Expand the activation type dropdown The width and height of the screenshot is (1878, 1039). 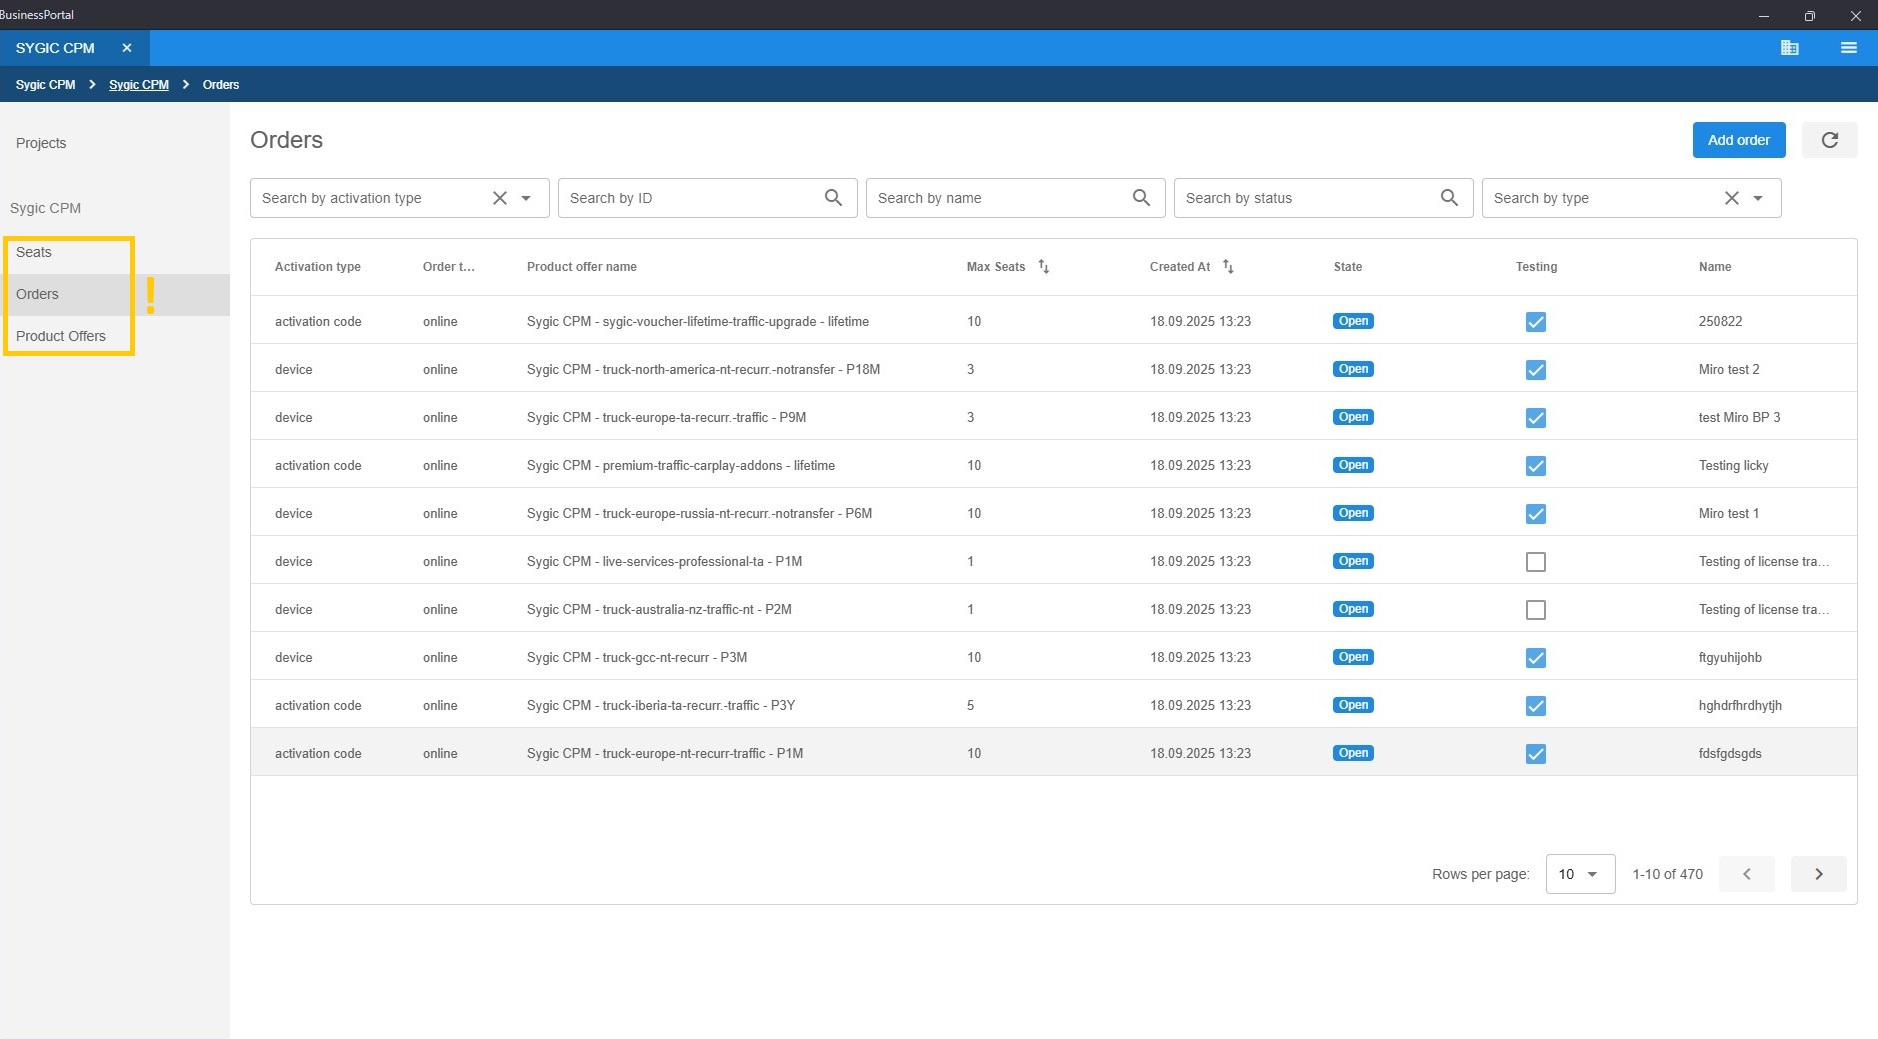coord(526,198)
